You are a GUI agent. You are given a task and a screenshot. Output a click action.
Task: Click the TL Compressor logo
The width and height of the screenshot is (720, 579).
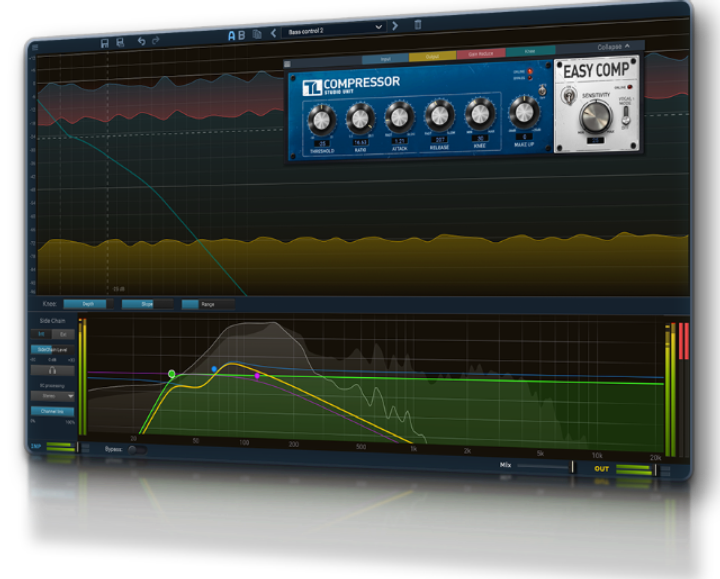coord(351,85)
